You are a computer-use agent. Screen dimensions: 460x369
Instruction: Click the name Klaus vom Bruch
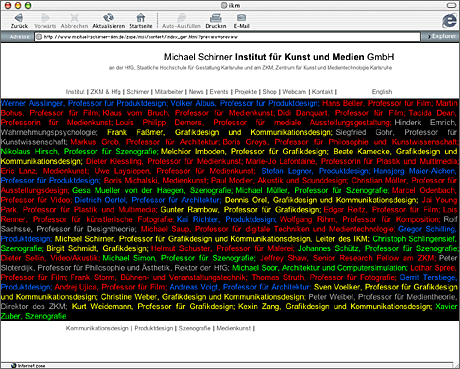pyautogui.click(x=136, y=113)
